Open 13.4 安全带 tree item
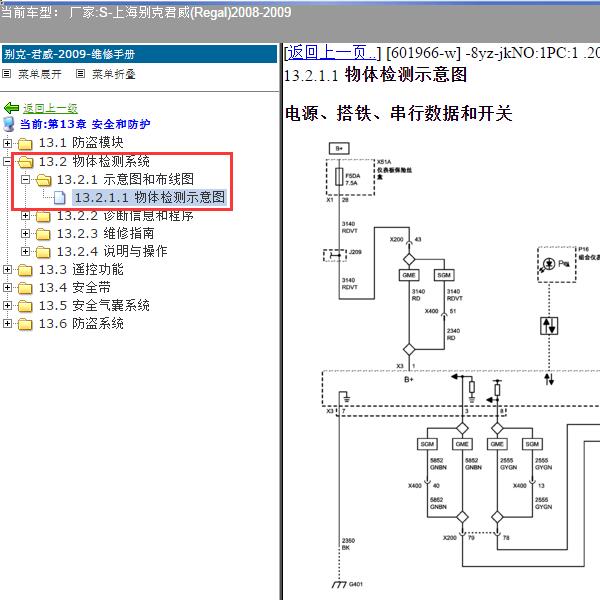This screenshot has height=600, width=600. [75, 287]
